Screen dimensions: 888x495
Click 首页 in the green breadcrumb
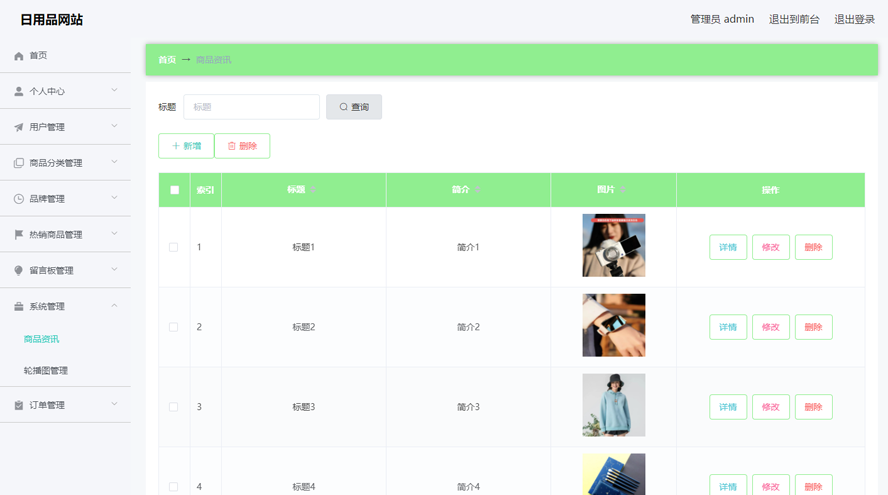(167, 59)
